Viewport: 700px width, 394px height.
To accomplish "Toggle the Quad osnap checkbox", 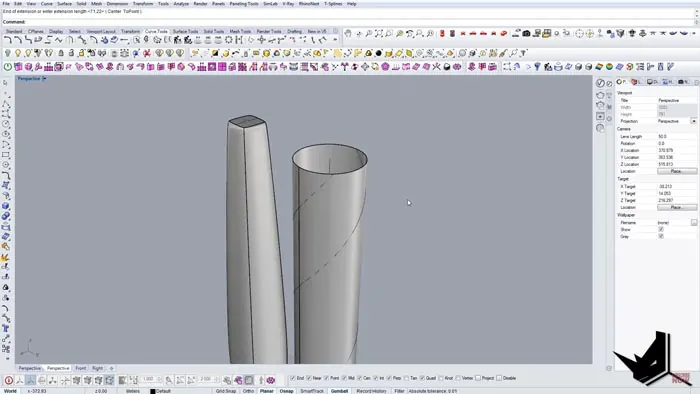I will click(422, 378).
